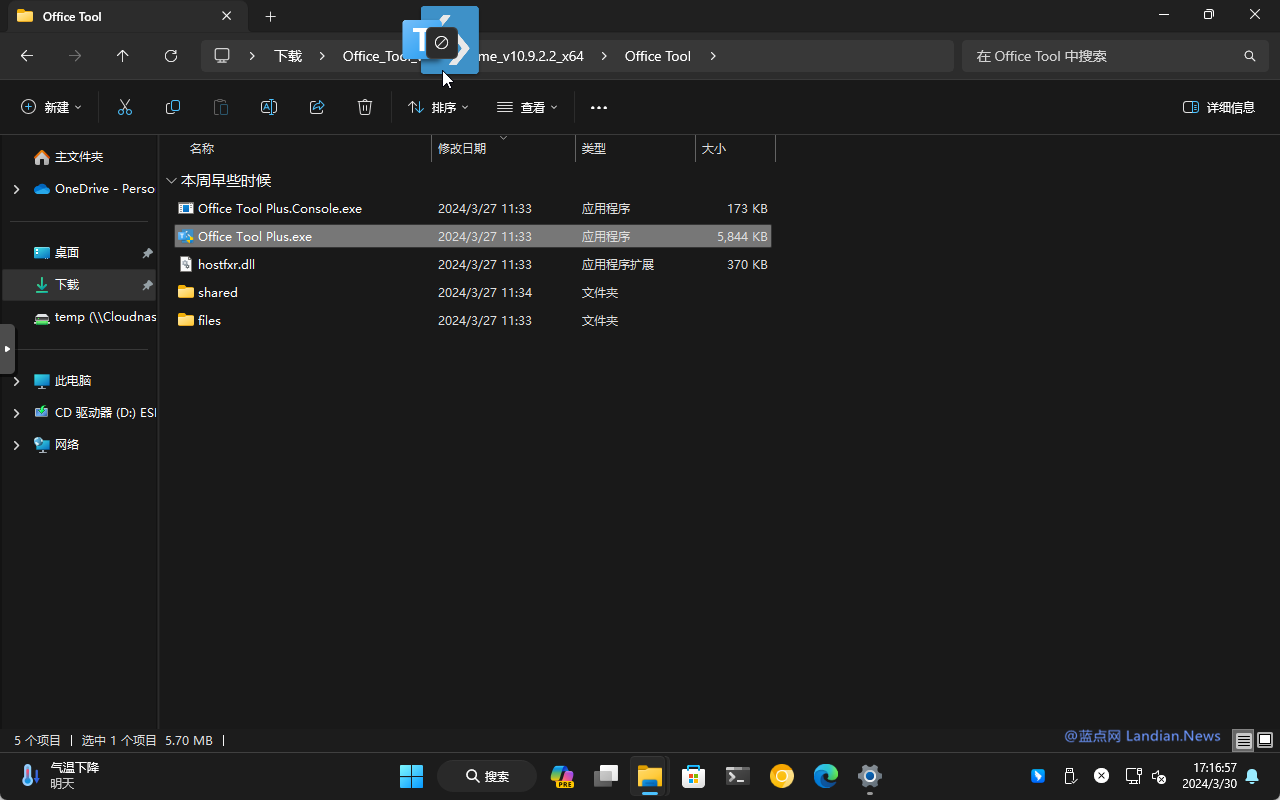Expand OneDrive - Personal tree node
Screen dimensions: 1280x800
click(16, 189)
